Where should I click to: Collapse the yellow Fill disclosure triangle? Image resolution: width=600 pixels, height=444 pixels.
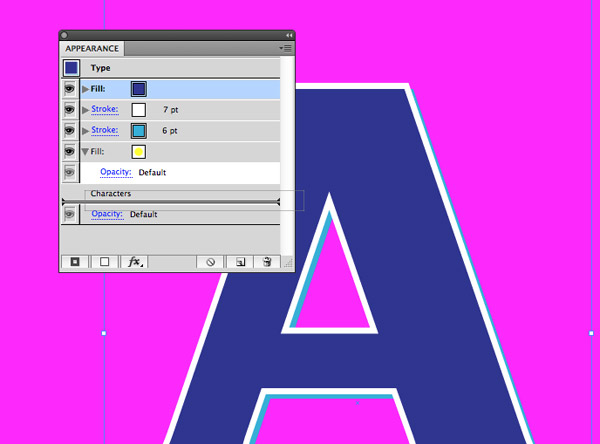tap(85, 152)
